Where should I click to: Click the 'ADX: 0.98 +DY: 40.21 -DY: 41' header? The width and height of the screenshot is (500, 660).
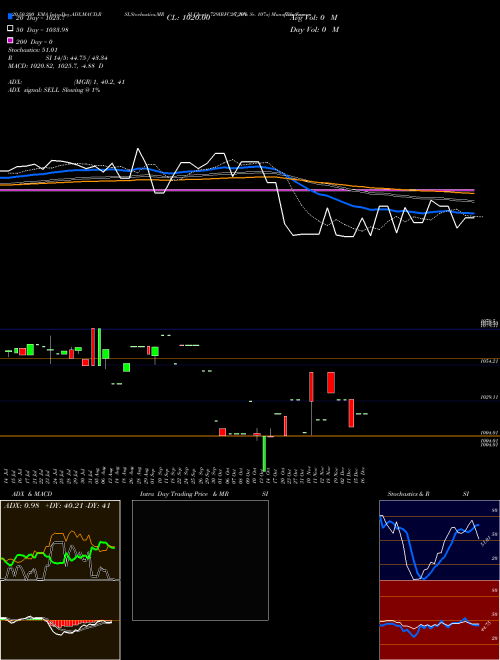pos(57,506)
